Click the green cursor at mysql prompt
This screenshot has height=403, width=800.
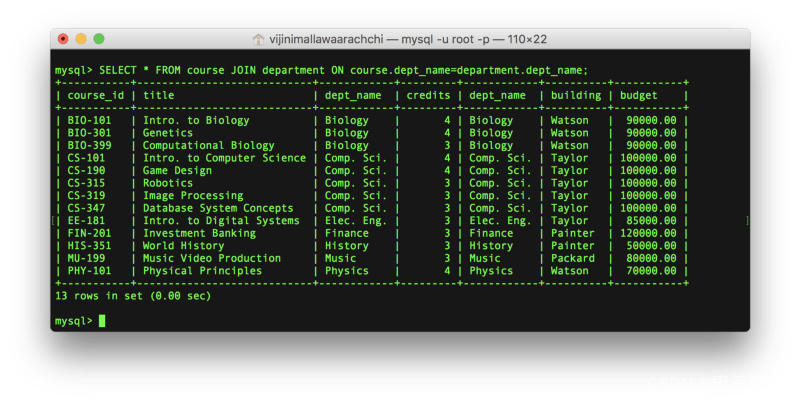coord(102,321)
